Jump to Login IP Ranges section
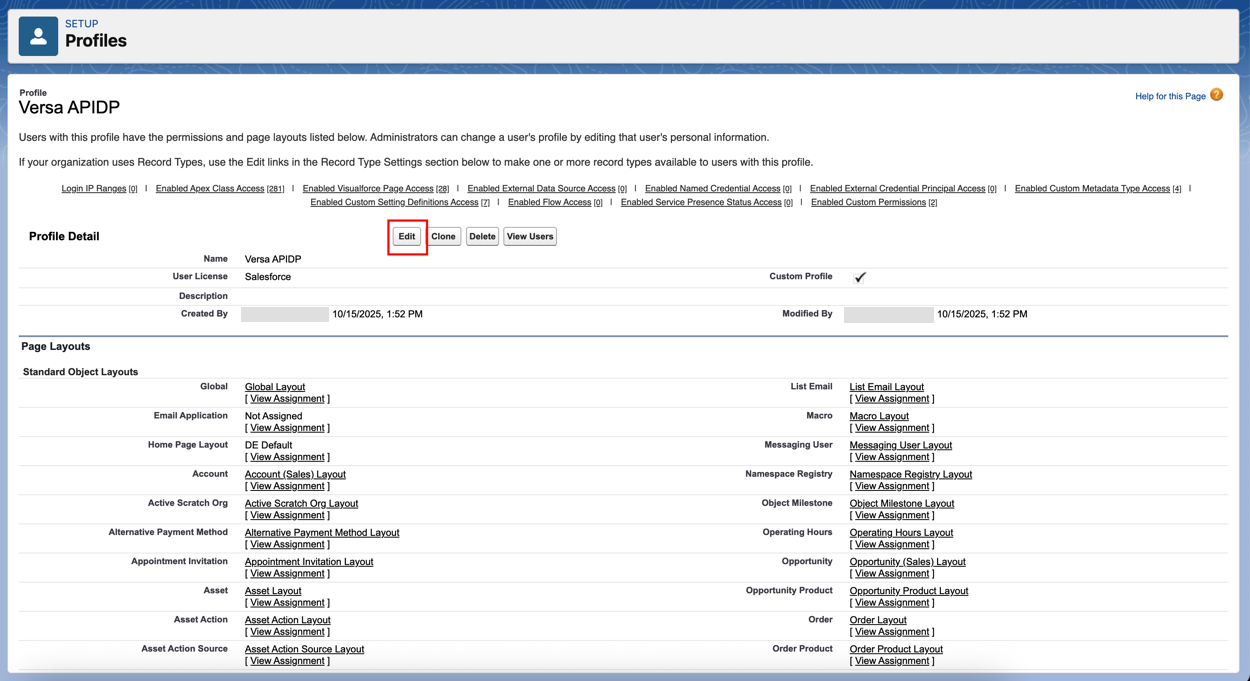1250x681 pixels. tap(94, 189)
